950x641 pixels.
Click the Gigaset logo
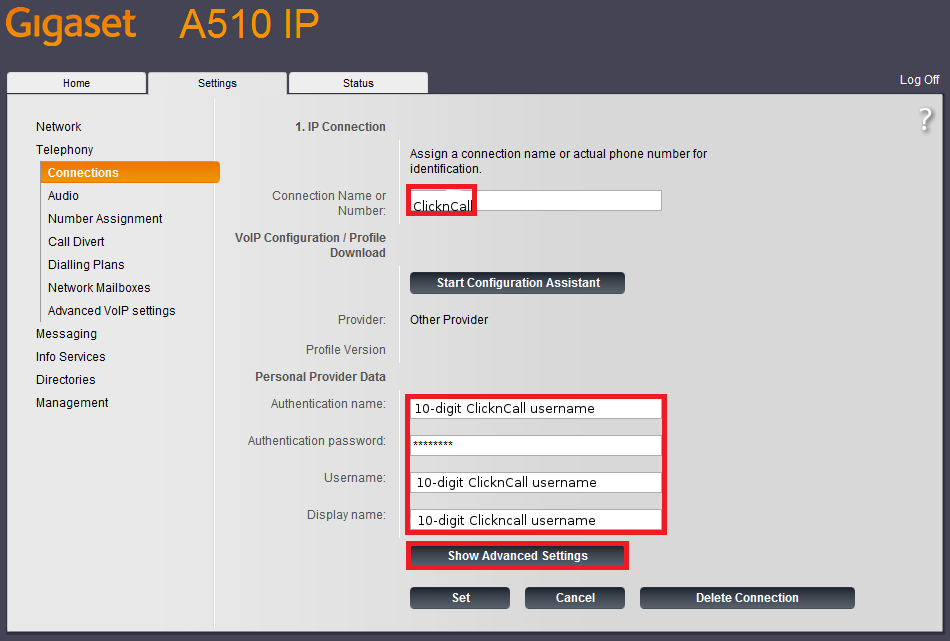(71, 24)
